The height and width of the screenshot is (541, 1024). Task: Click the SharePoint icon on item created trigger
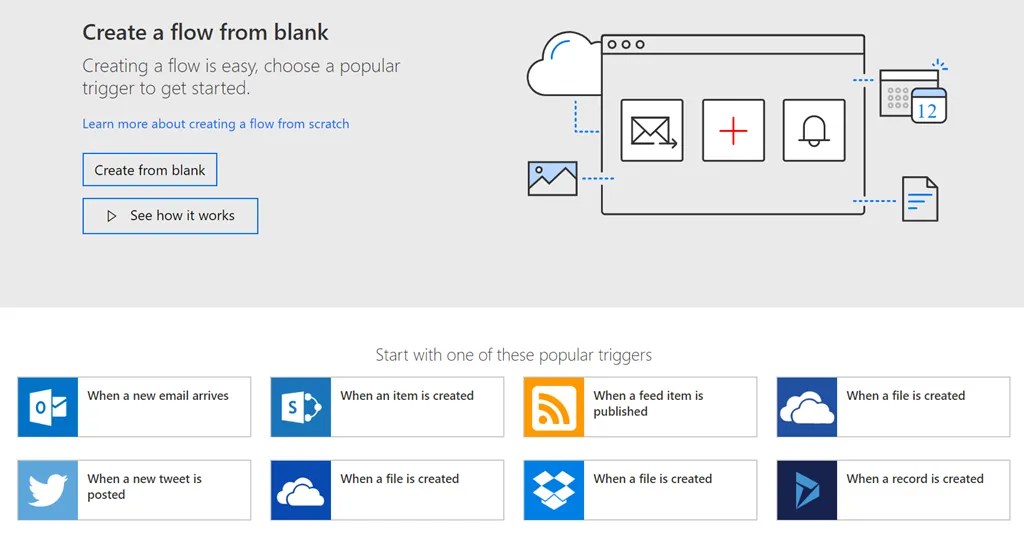300,406
